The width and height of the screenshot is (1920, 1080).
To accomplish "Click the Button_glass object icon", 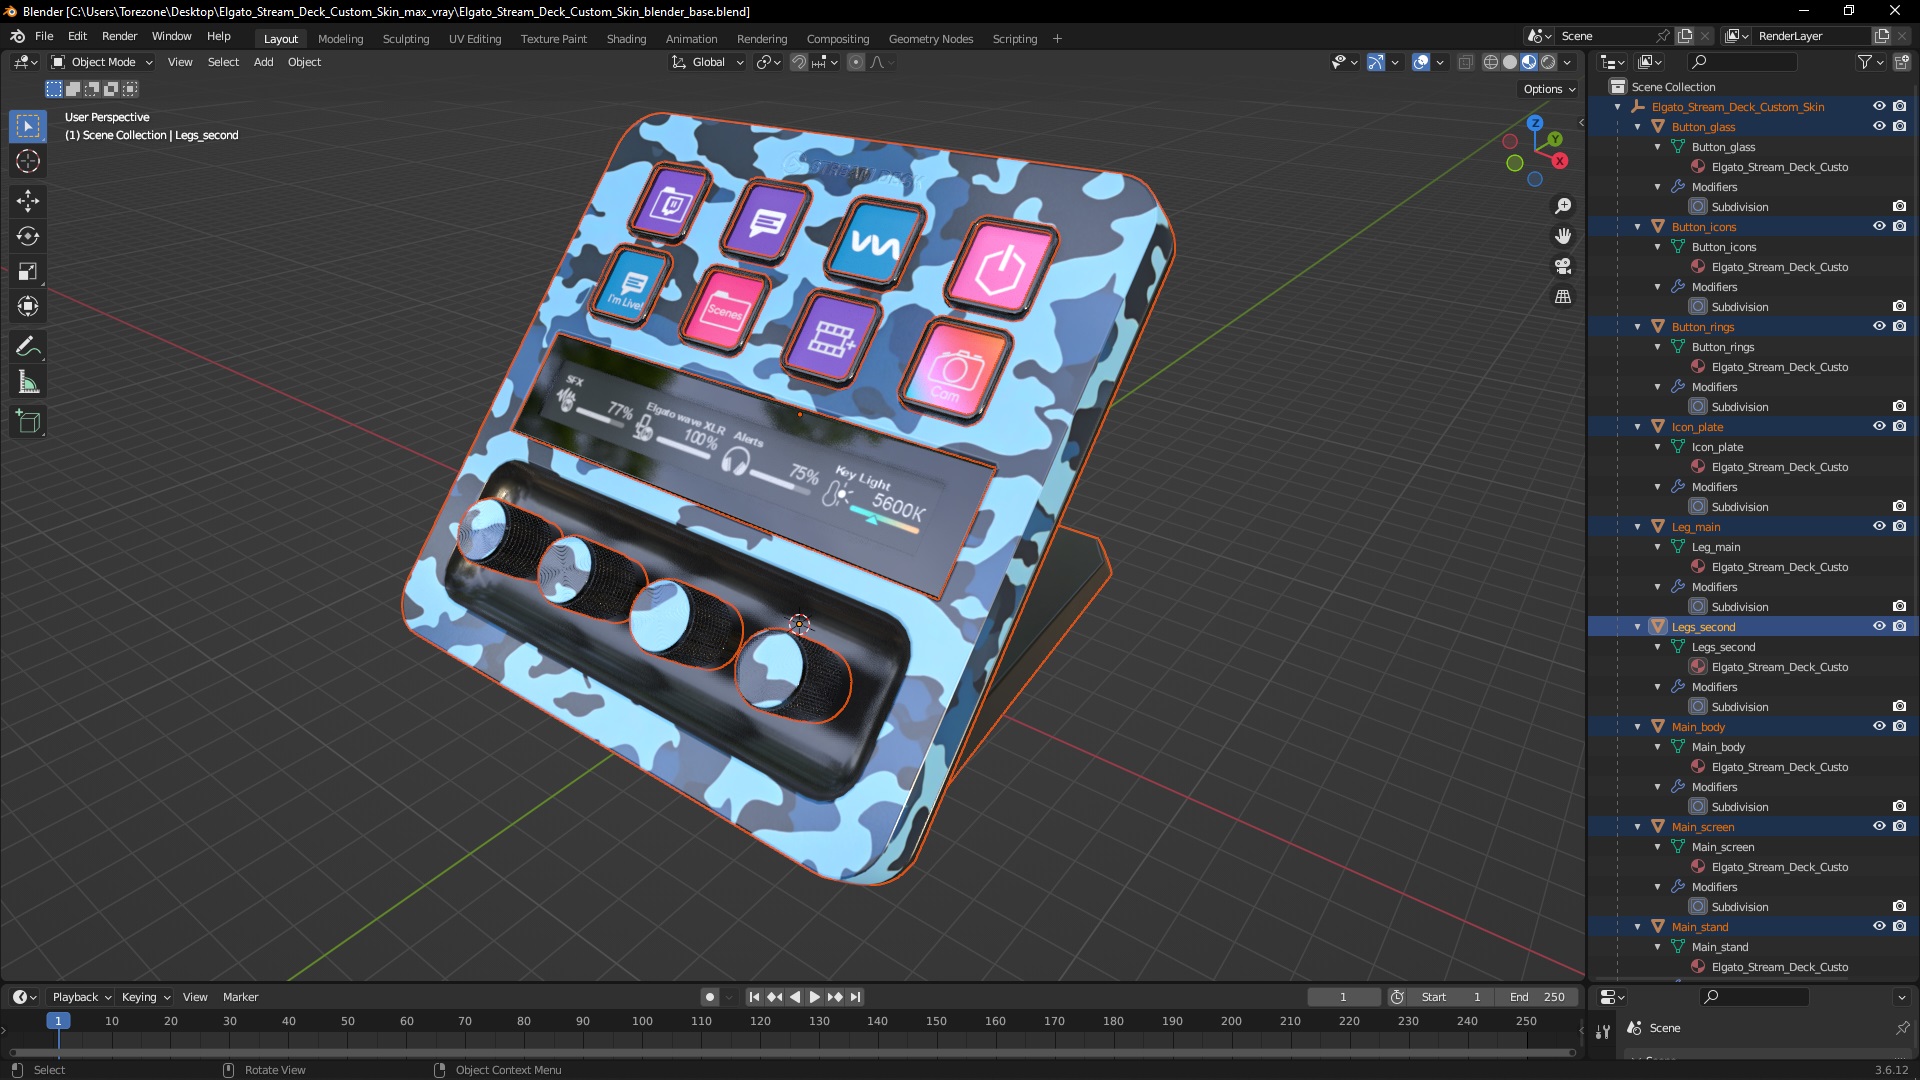I will (1658, 127).
